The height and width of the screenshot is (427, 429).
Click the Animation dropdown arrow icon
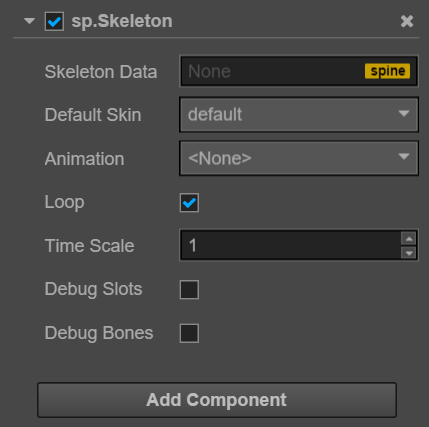404,157
